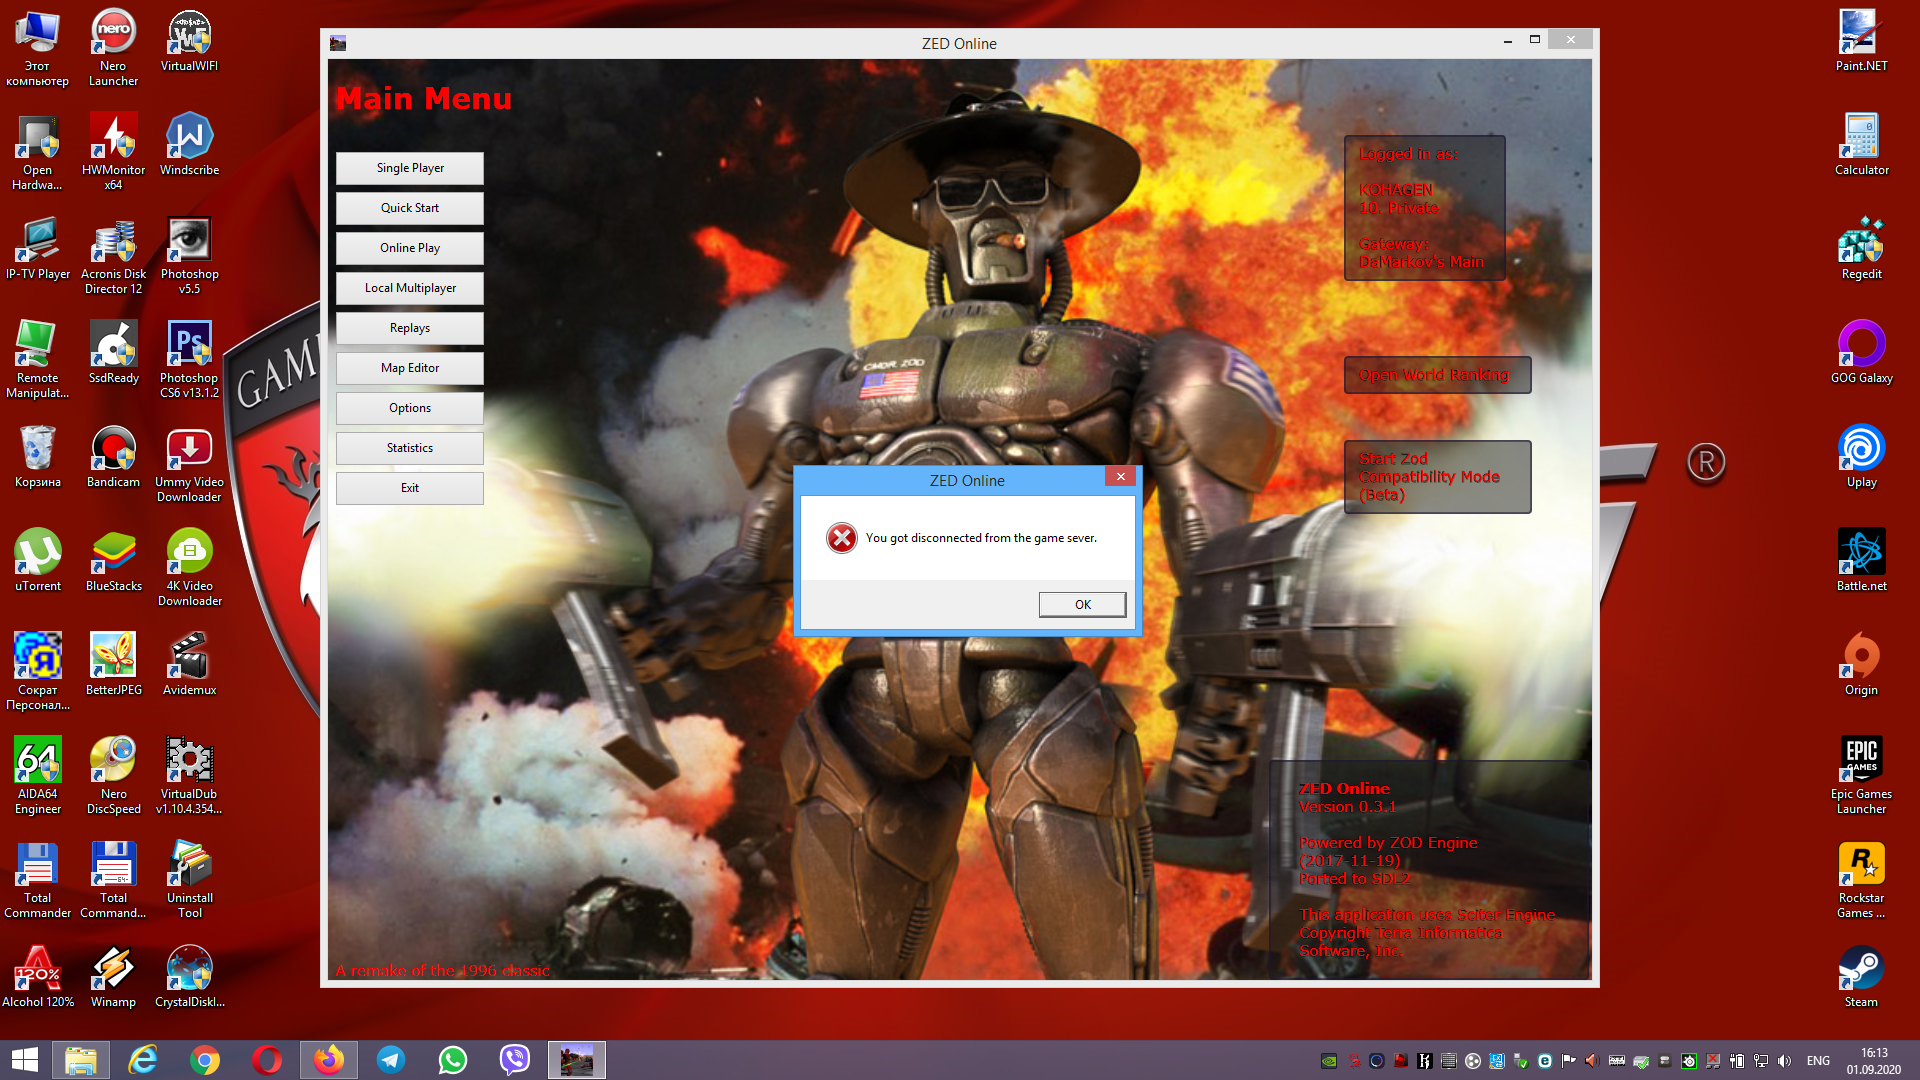
Task: Launch Battle.net desktop shortcut
Action: click(1861, 561)
